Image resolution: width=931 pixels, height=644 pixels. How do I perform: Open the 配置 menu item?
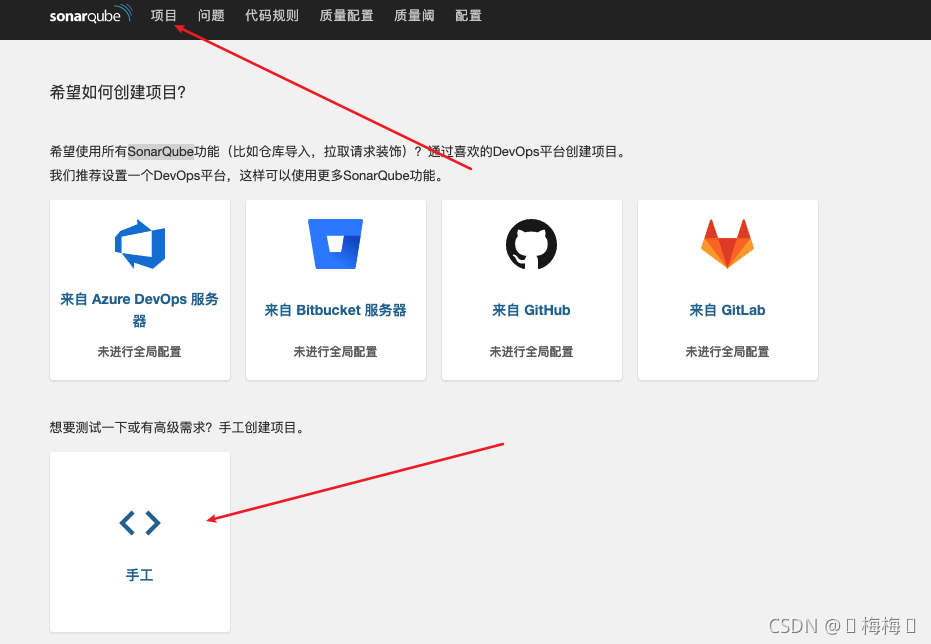(x=468, y=15)
